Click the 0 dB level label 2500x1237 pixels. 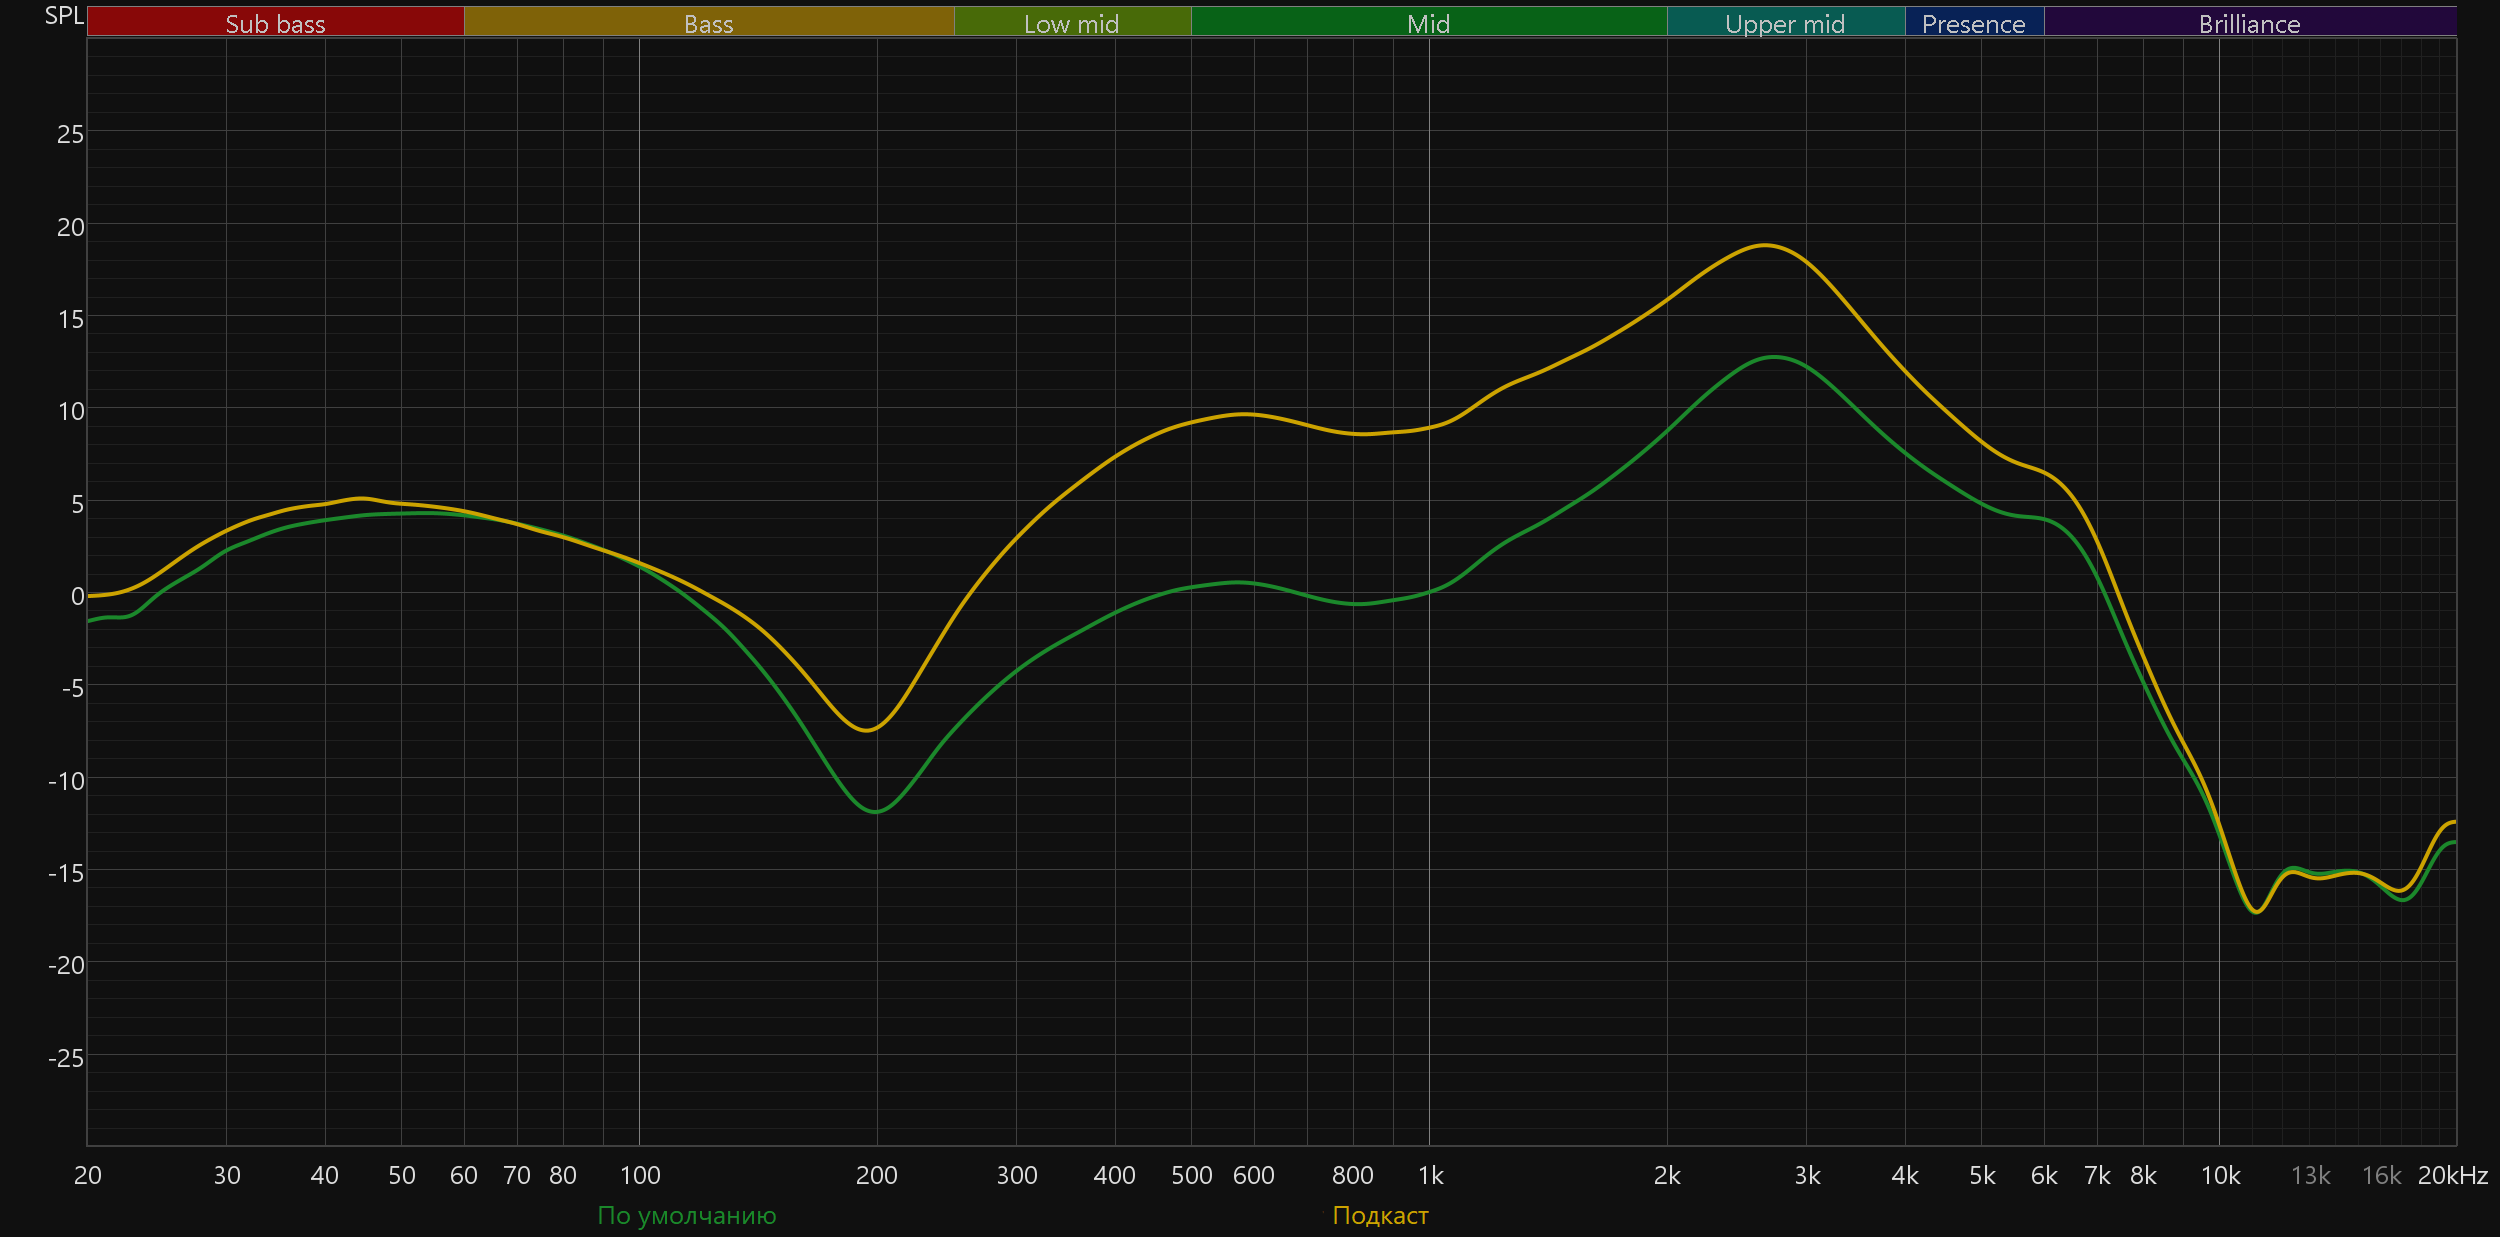click(x=77, y=596)
